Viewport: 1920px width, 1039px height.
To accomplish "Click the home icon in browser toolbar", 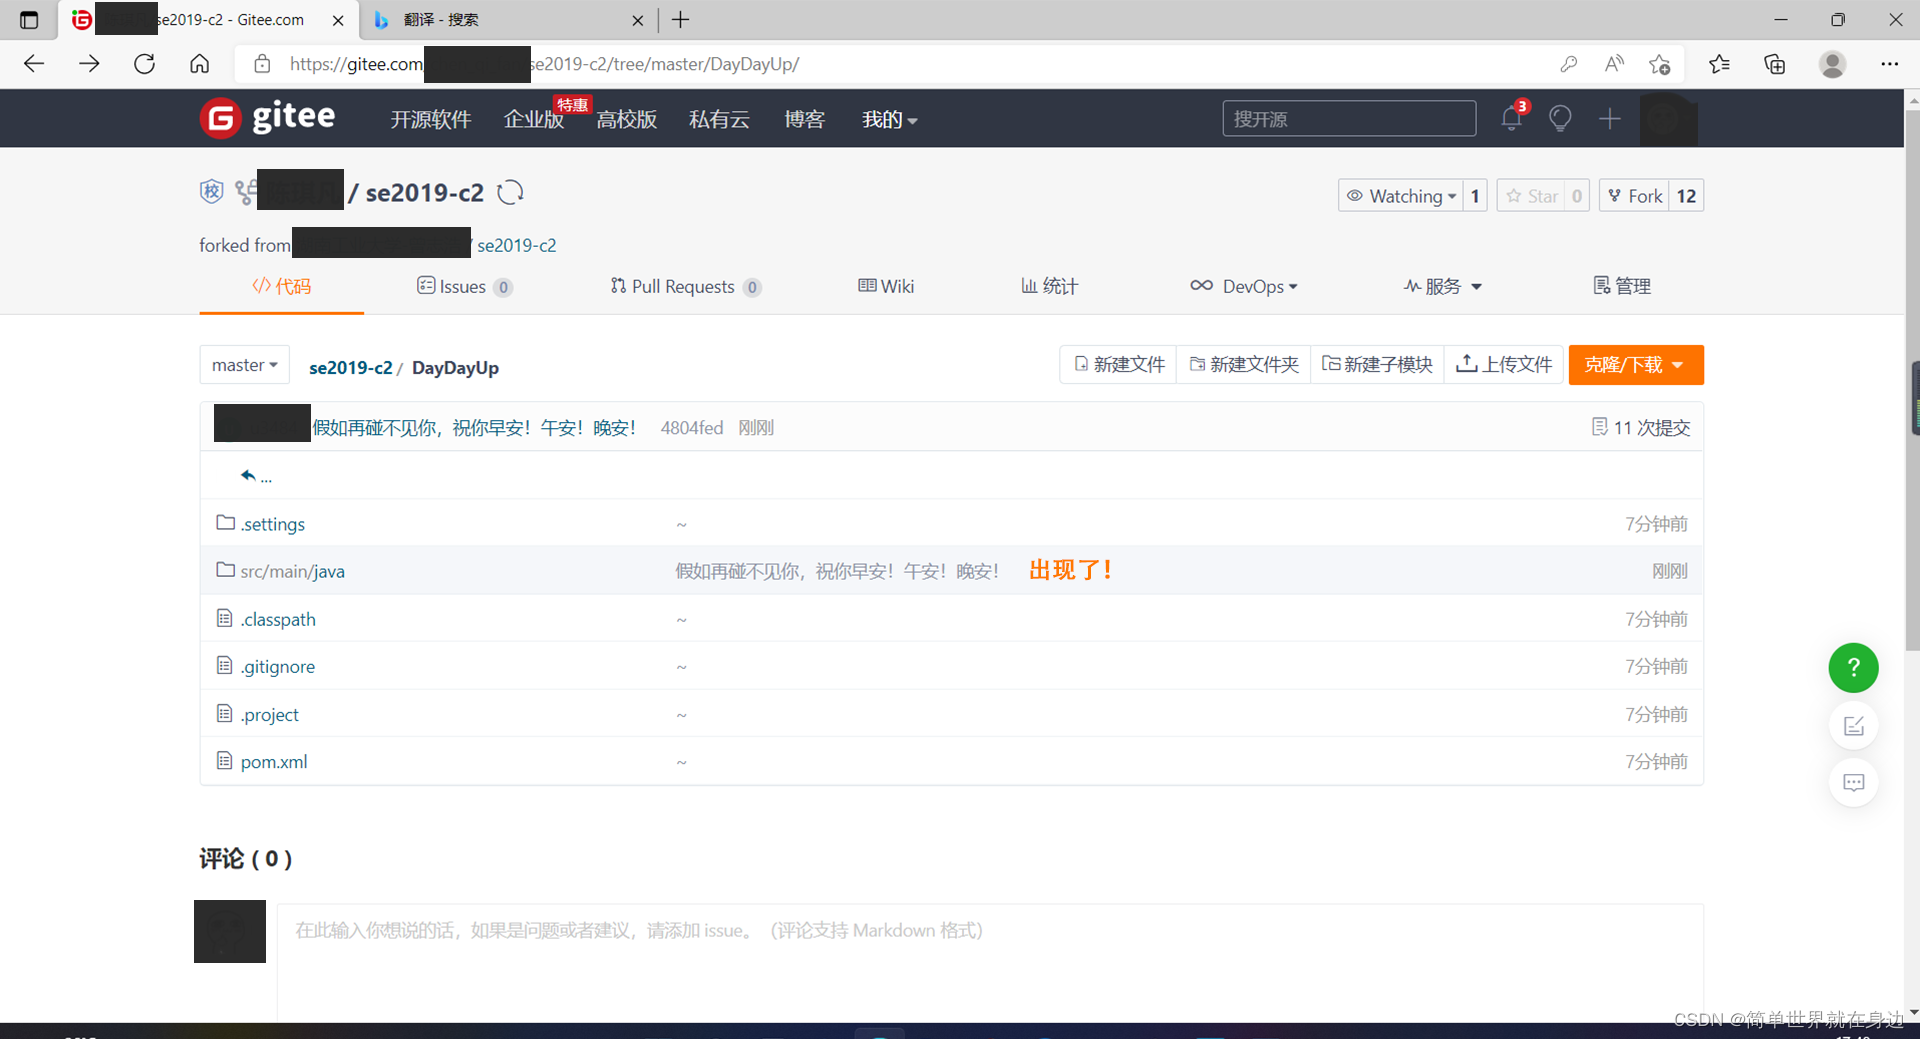I will (199, 63).
